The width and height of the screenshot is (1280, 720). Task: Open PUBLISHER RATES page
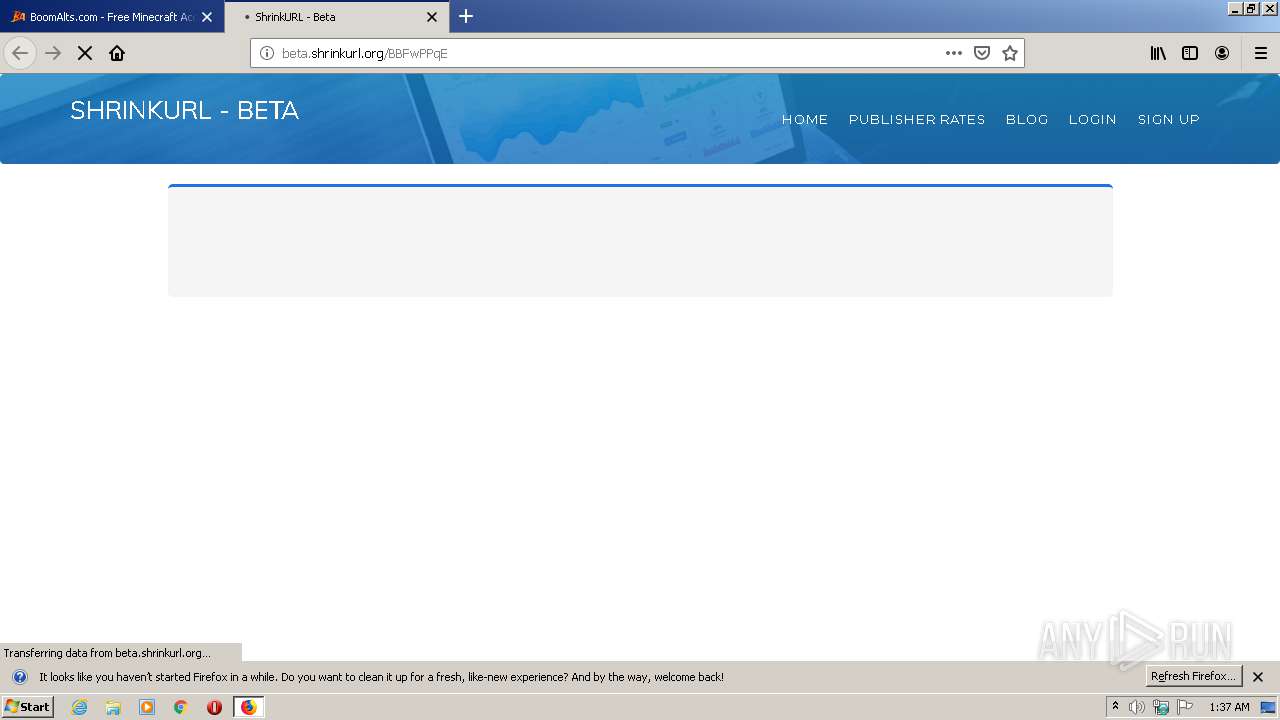click(x=917, y=119)
